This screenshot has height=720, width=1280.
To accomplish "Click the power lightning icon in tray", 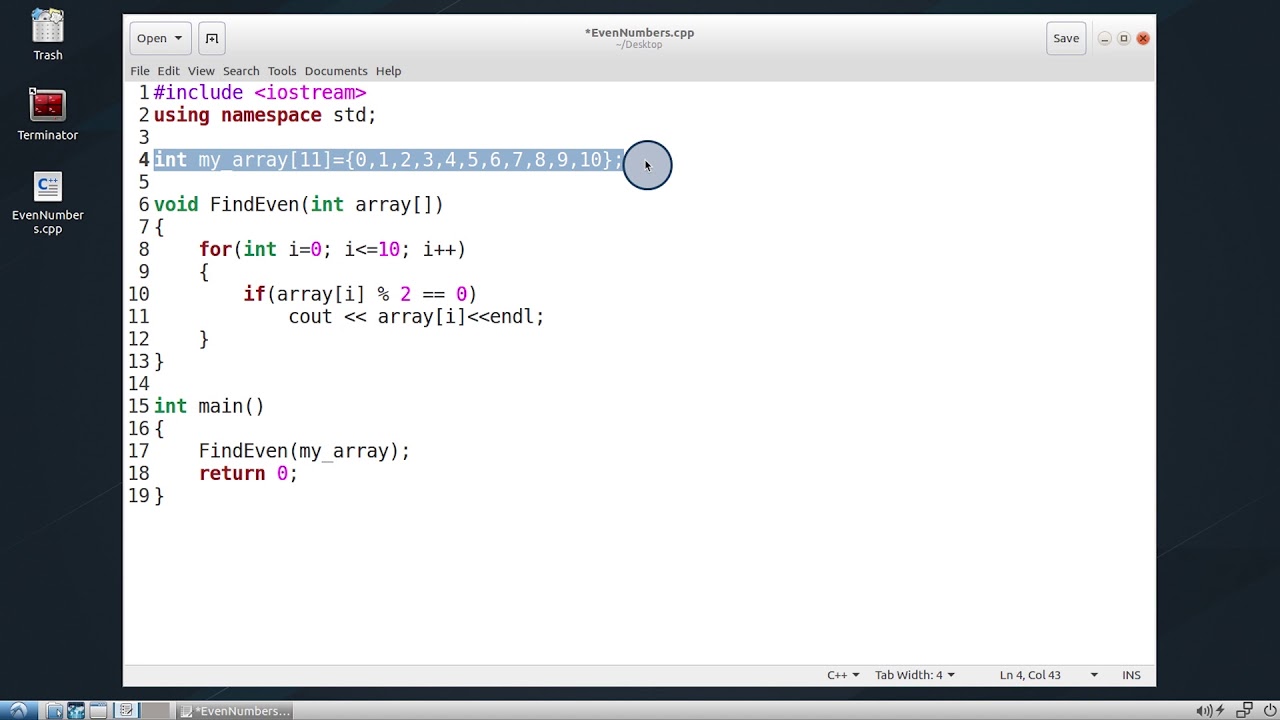I will pos(1220,711).
